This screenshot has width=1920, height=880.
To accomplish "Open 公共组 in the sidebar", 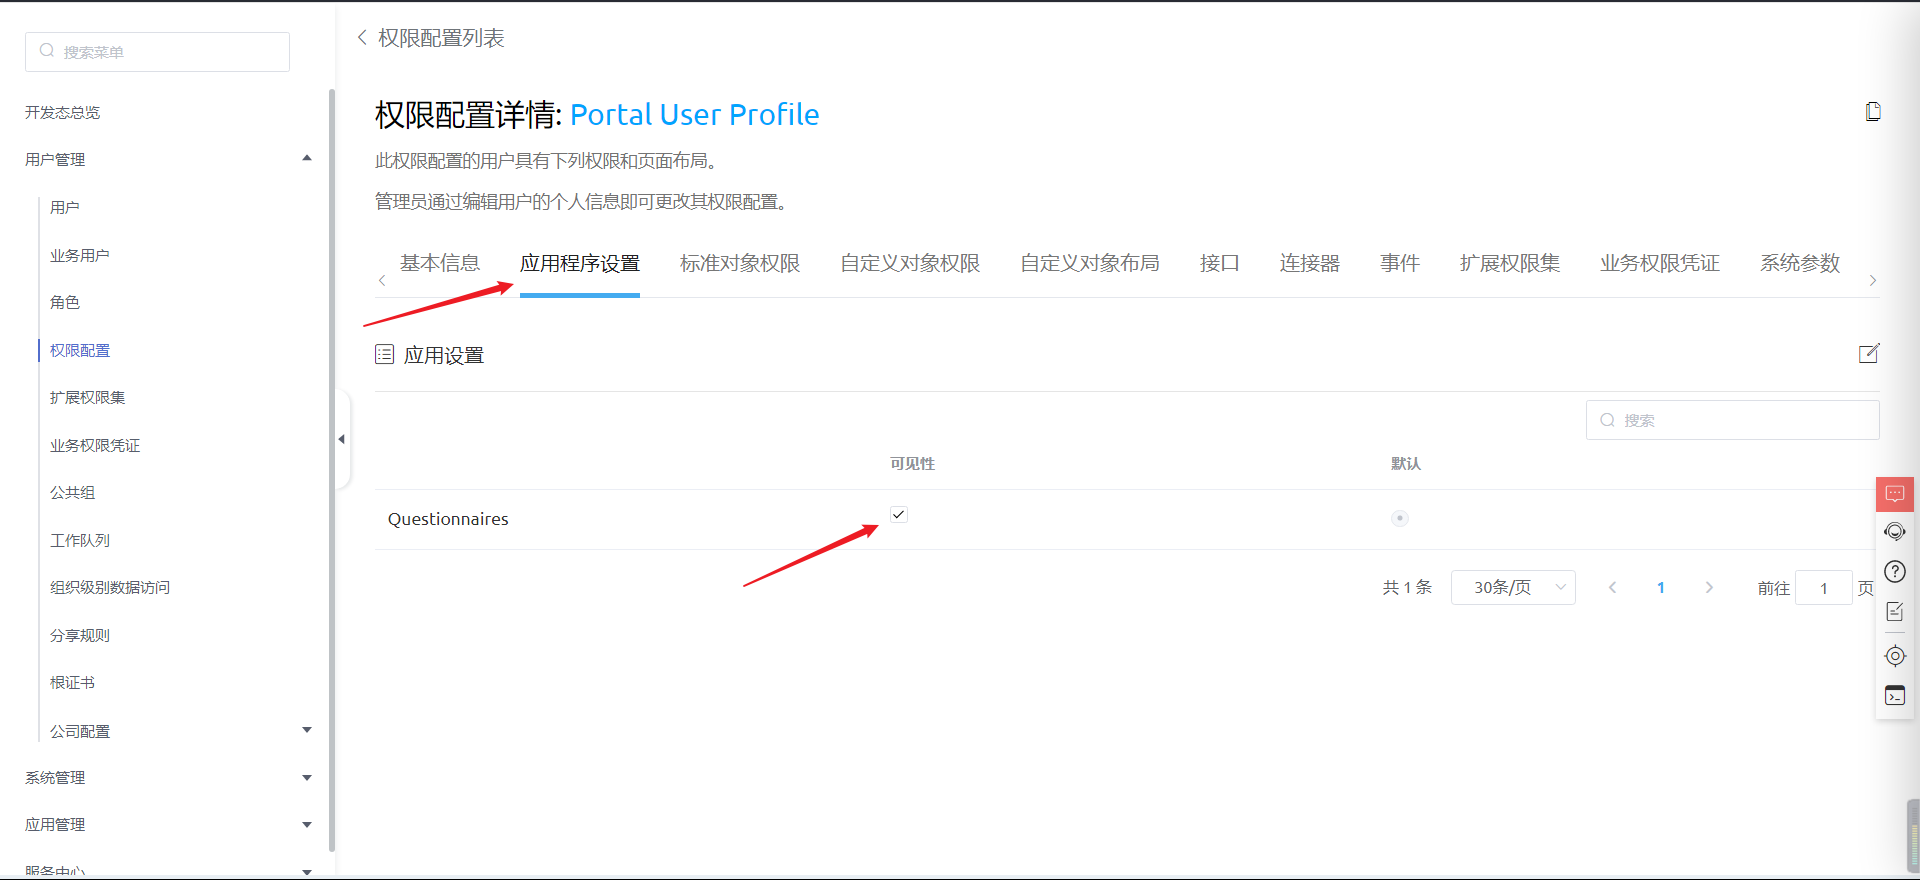I will [x=72, y=492].
